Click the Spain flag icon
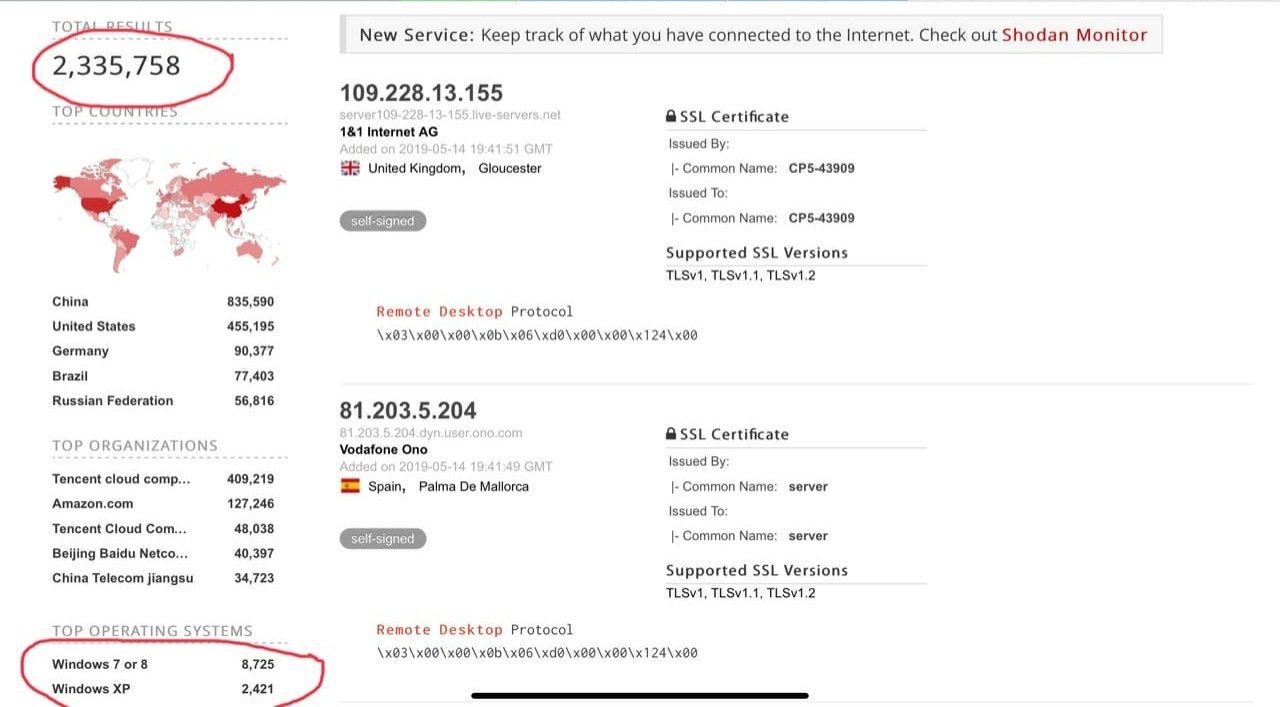Image resolution: width=1280 pixels, height=707 pixels. coord(350,486)
